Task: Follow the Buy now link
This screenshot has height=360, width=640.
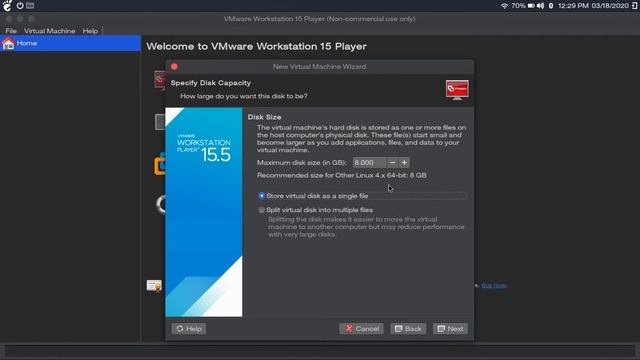Action: (x=493, y=285)
